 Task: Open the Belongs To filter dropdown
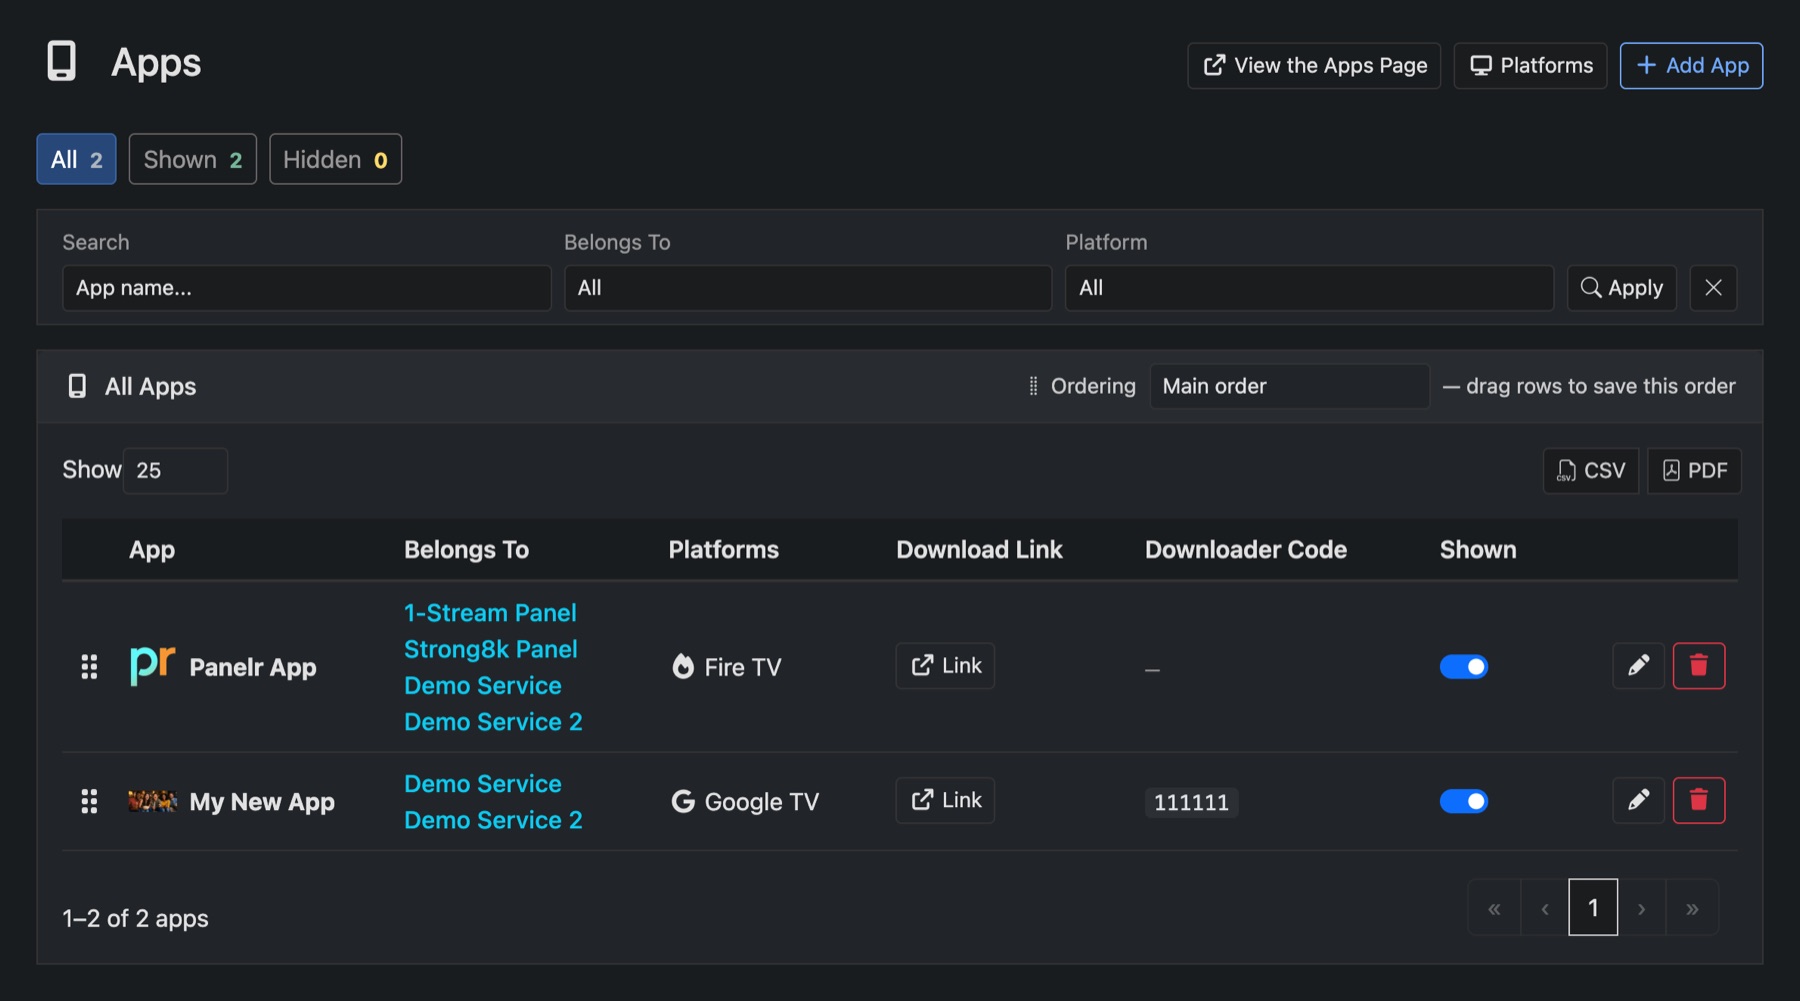(808, 288)
